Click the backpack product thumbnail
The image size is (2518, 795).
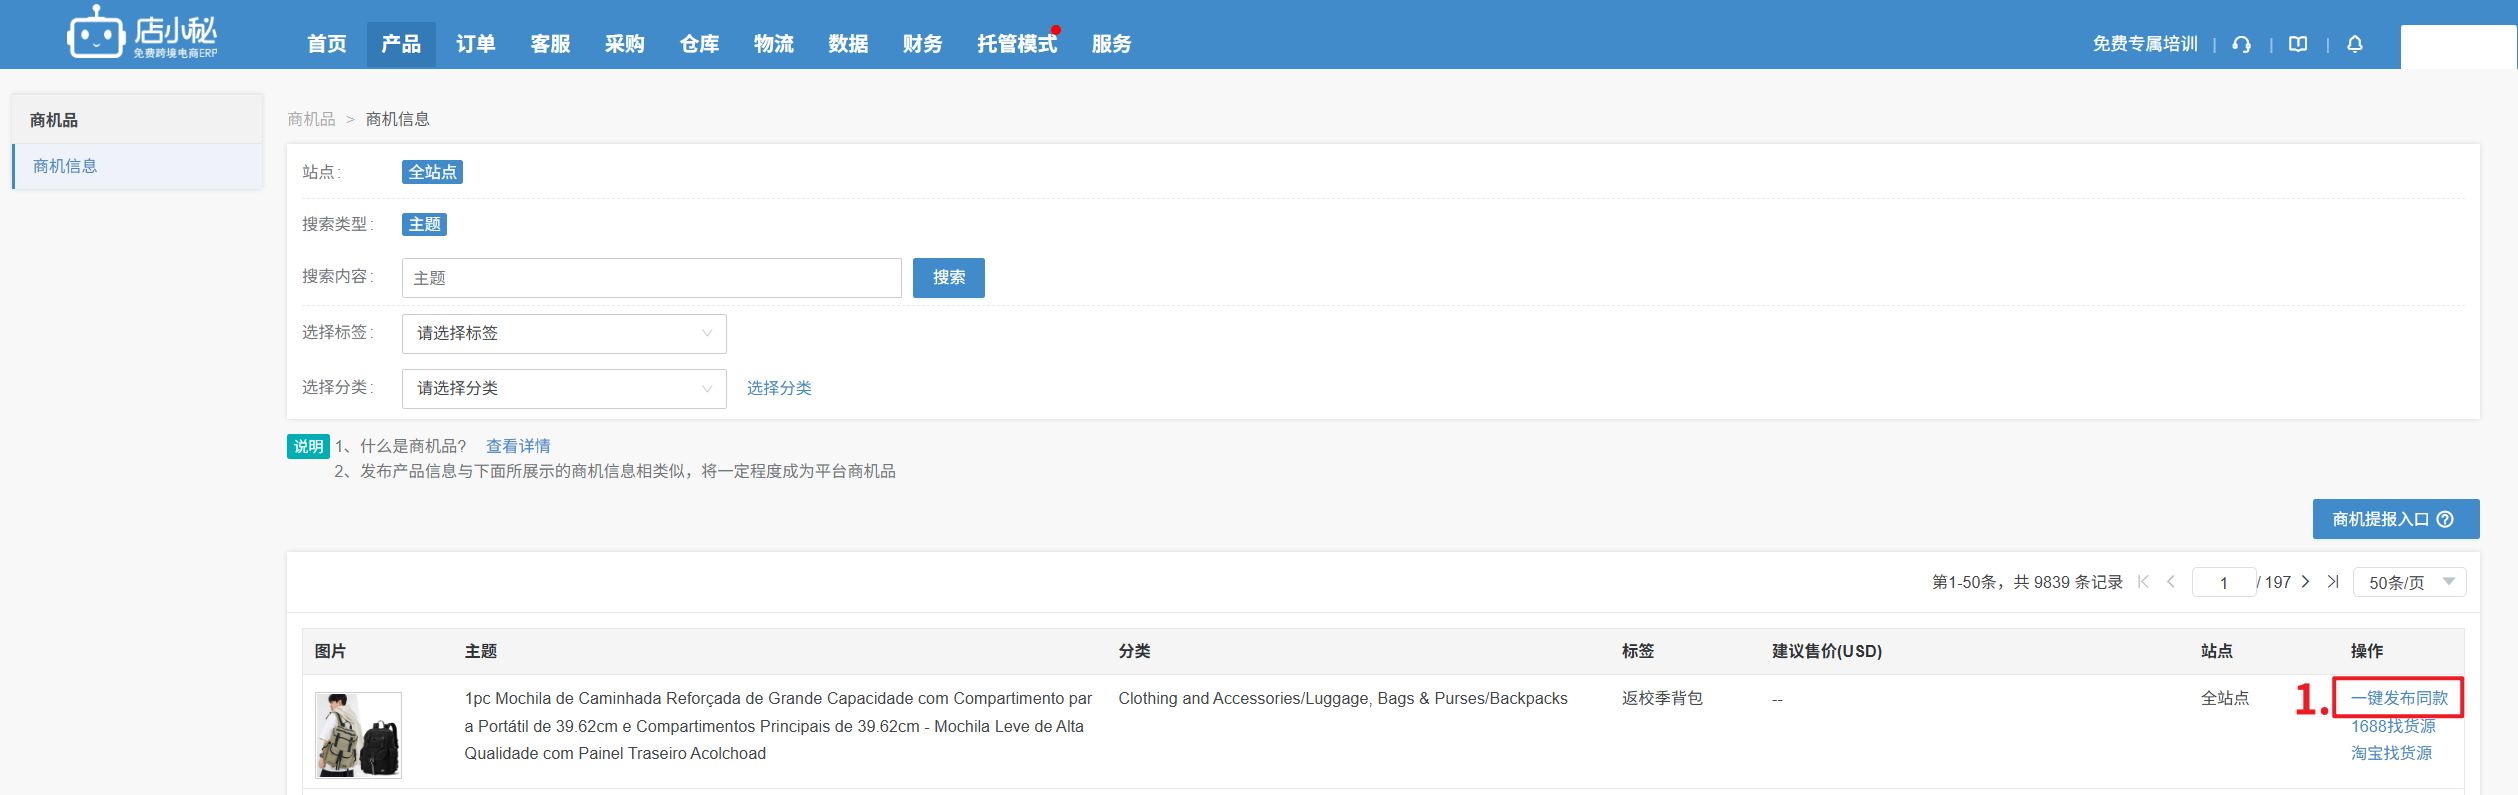click(x=358, y=735)
